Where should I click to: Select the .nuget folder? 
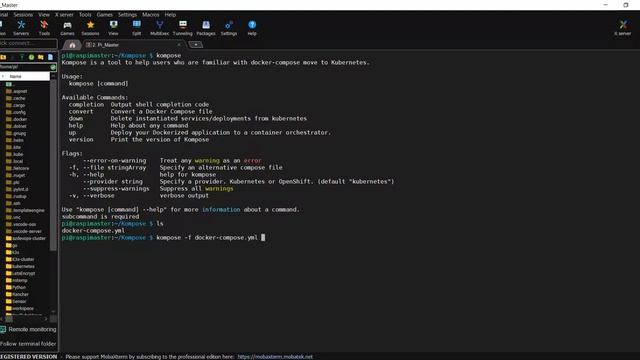16,175
